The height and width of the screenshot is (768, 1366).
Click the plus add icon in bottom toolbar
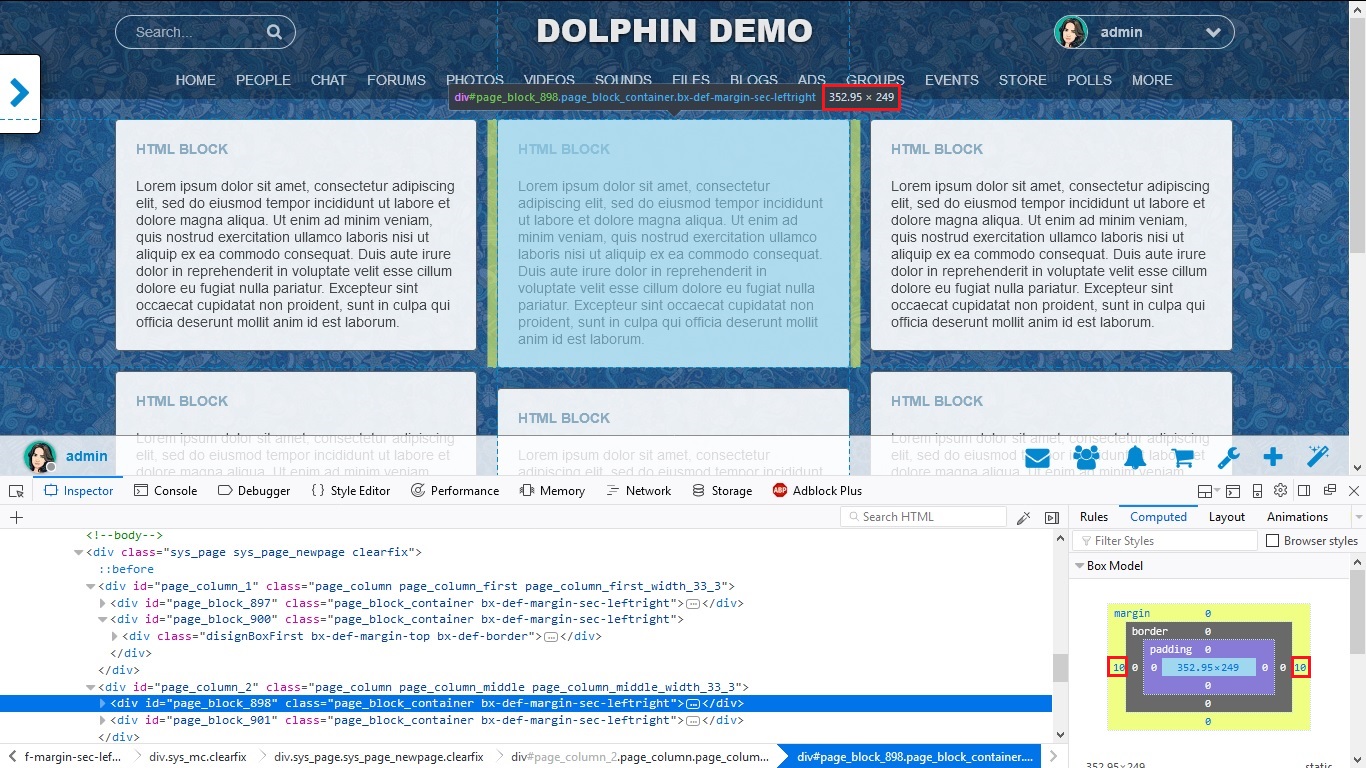click(x=1273, y=458)
